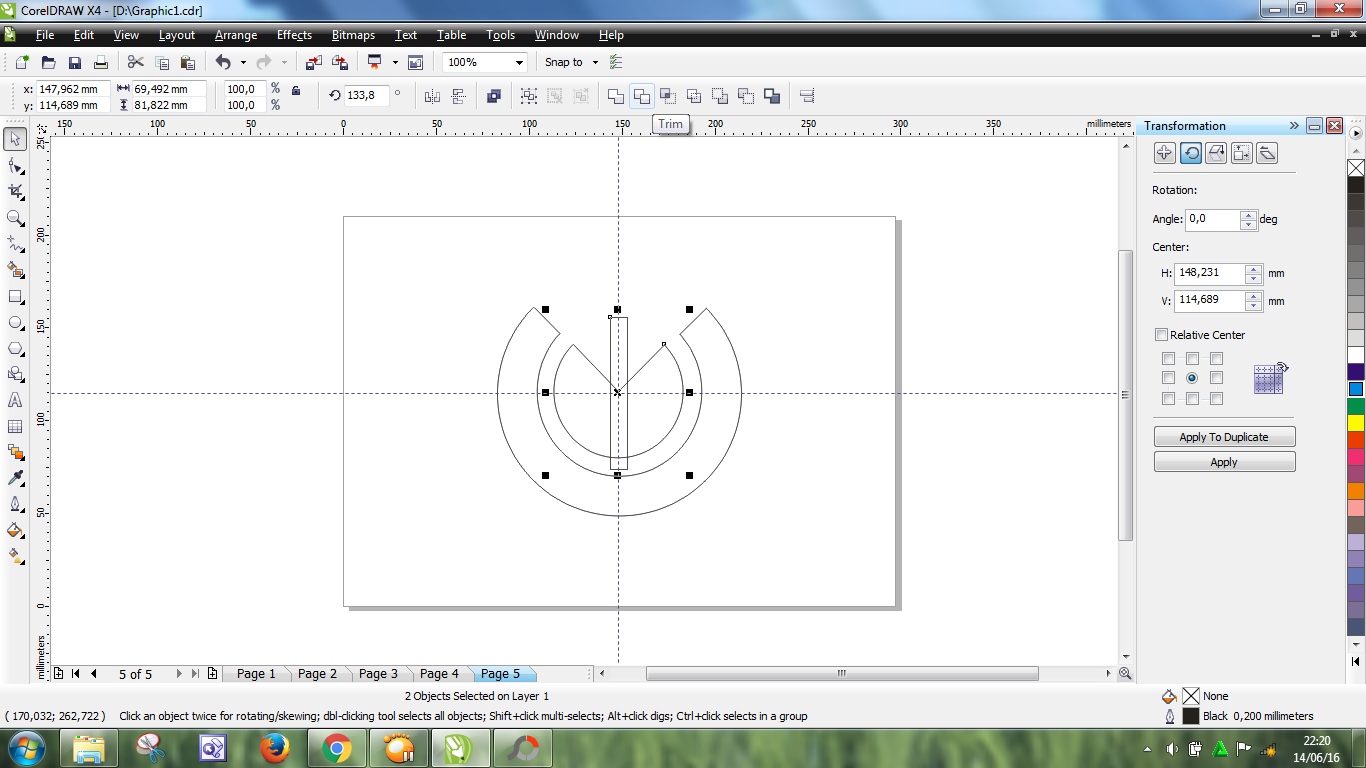Open the Bitmaps menu

click(353, 35)
